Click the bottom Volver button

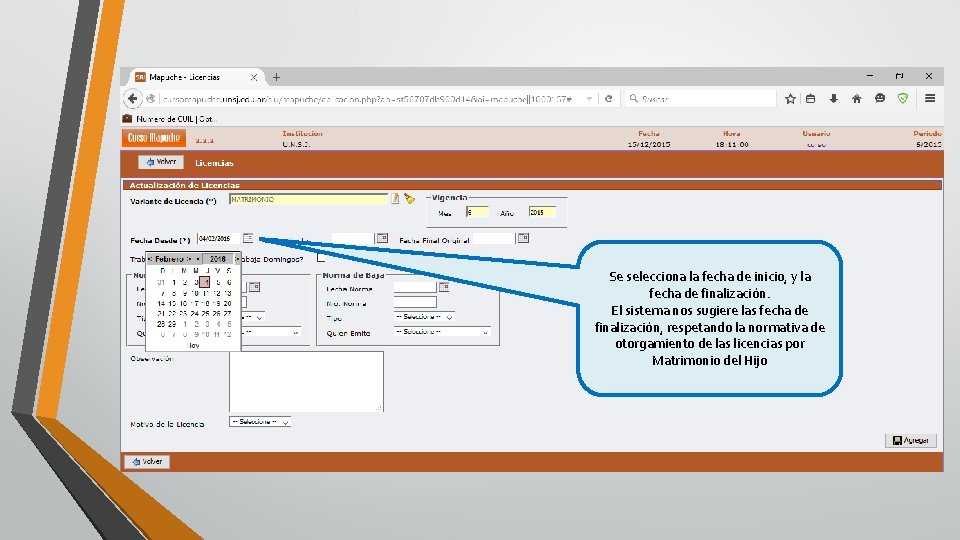tap(147, 462)
